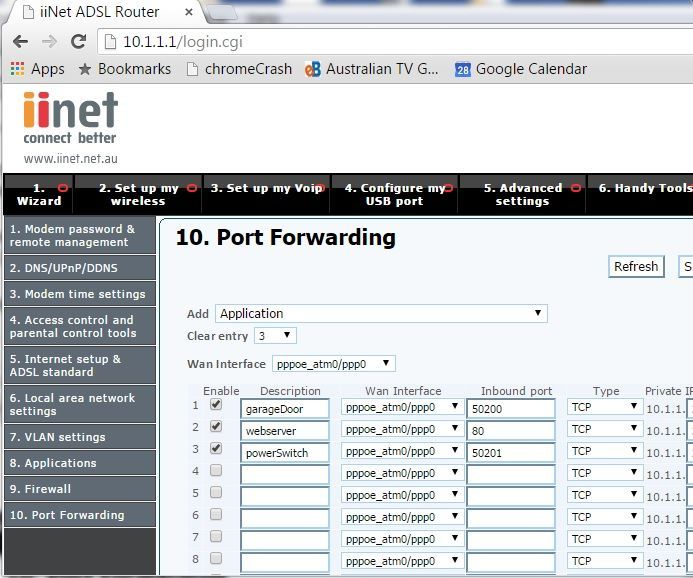Open the Handy Tools tab

tap(640, 194)
